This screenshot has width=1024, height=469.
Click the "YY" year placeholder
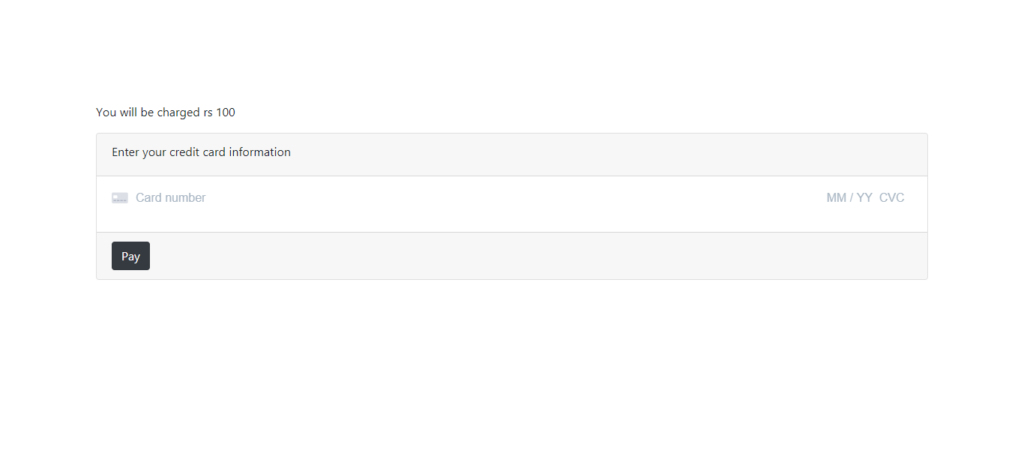(x=864, y=198)
